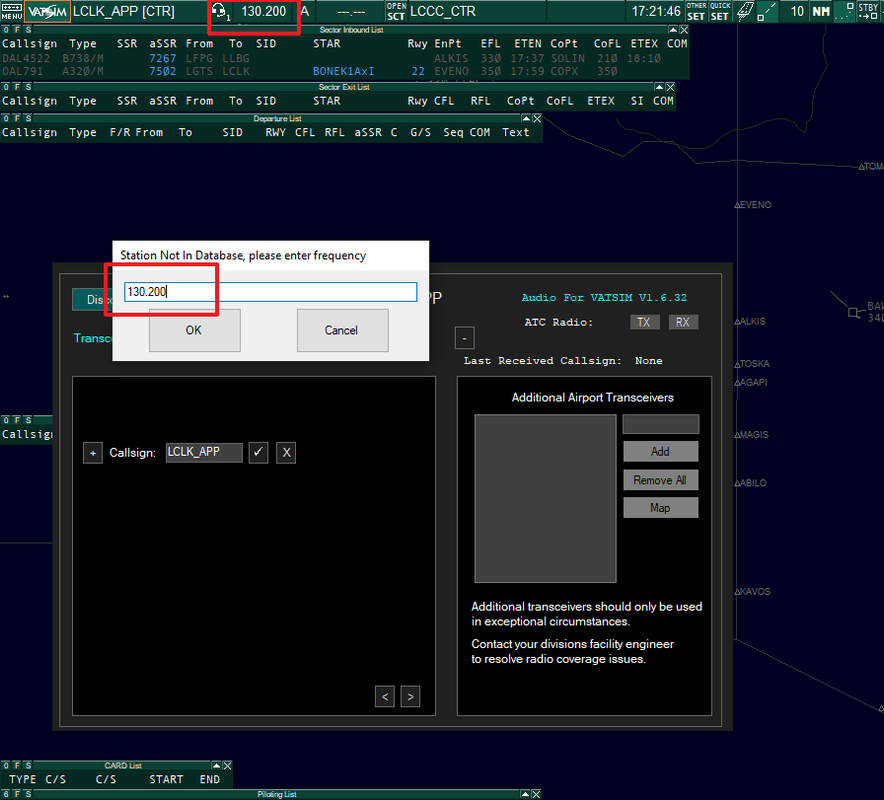
Task: Toggle S on the Sector Inbound List header
Action: tap(28, 29)
